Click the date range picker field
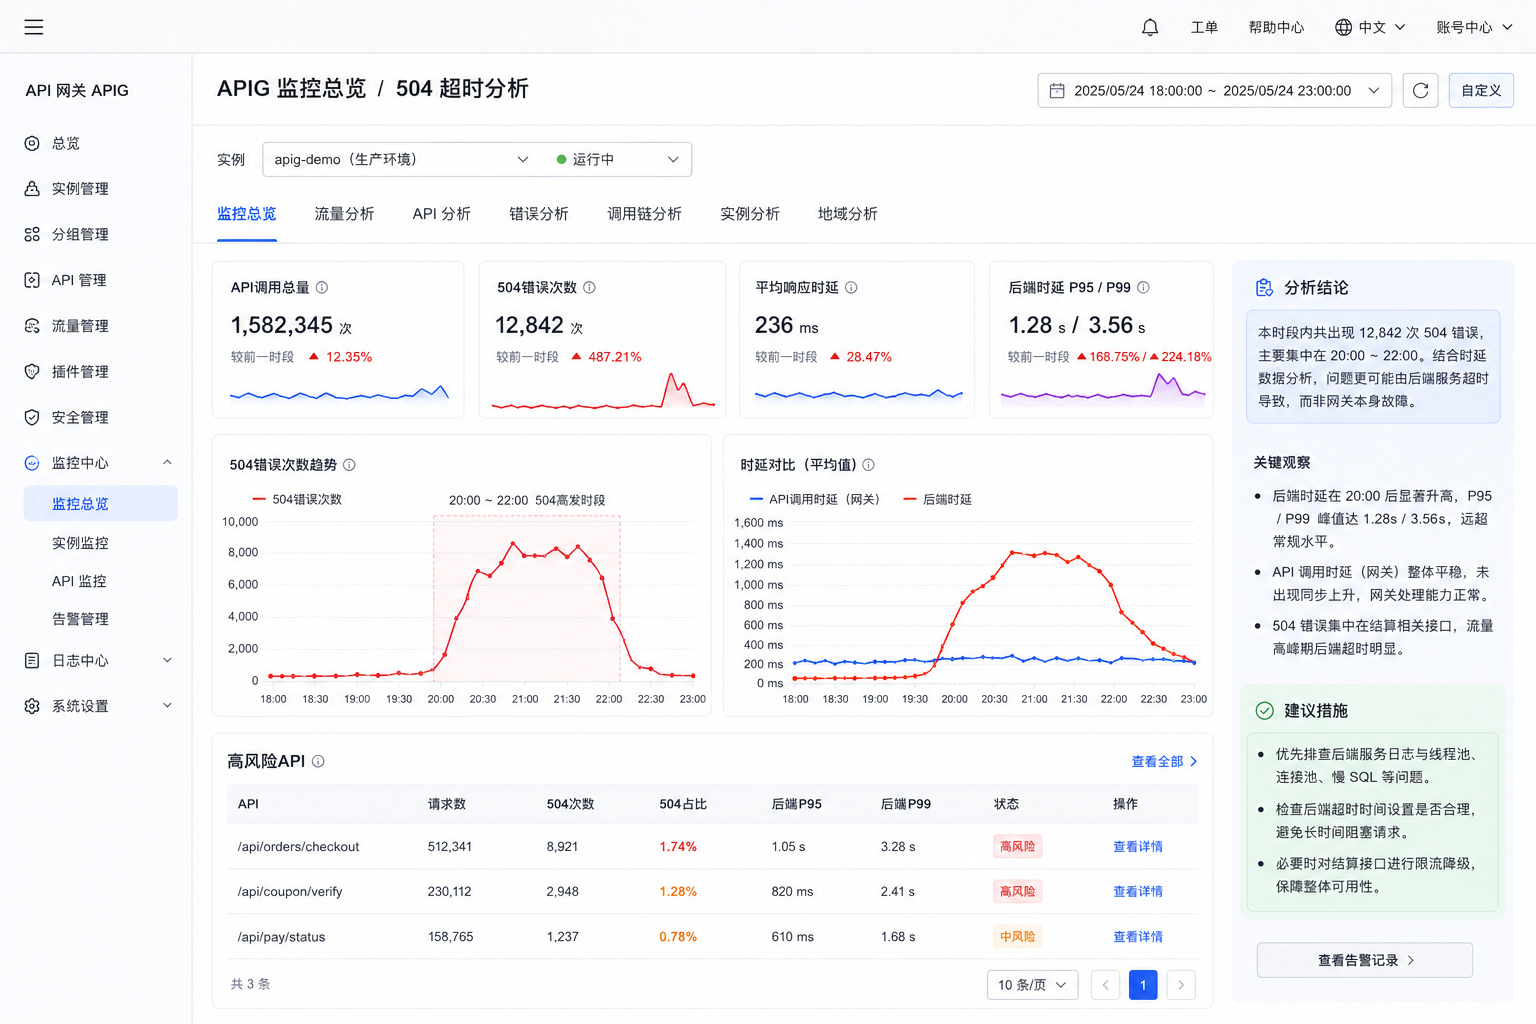The image size is (1536, 1024). pyautogui.click(x=1214, y=90)
